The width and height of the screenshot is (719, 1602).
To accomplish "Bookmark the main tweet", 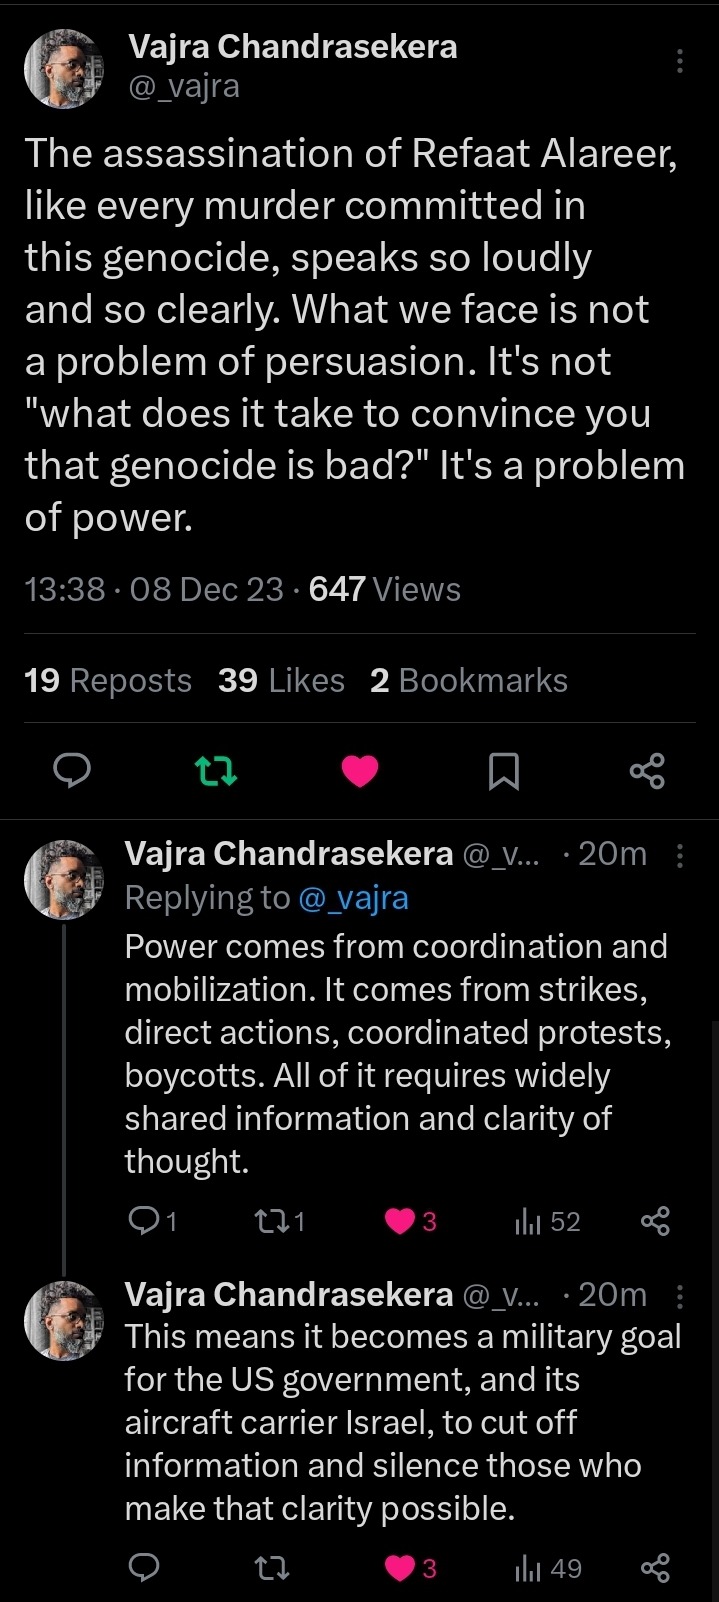I will click(x=503, y=771).
